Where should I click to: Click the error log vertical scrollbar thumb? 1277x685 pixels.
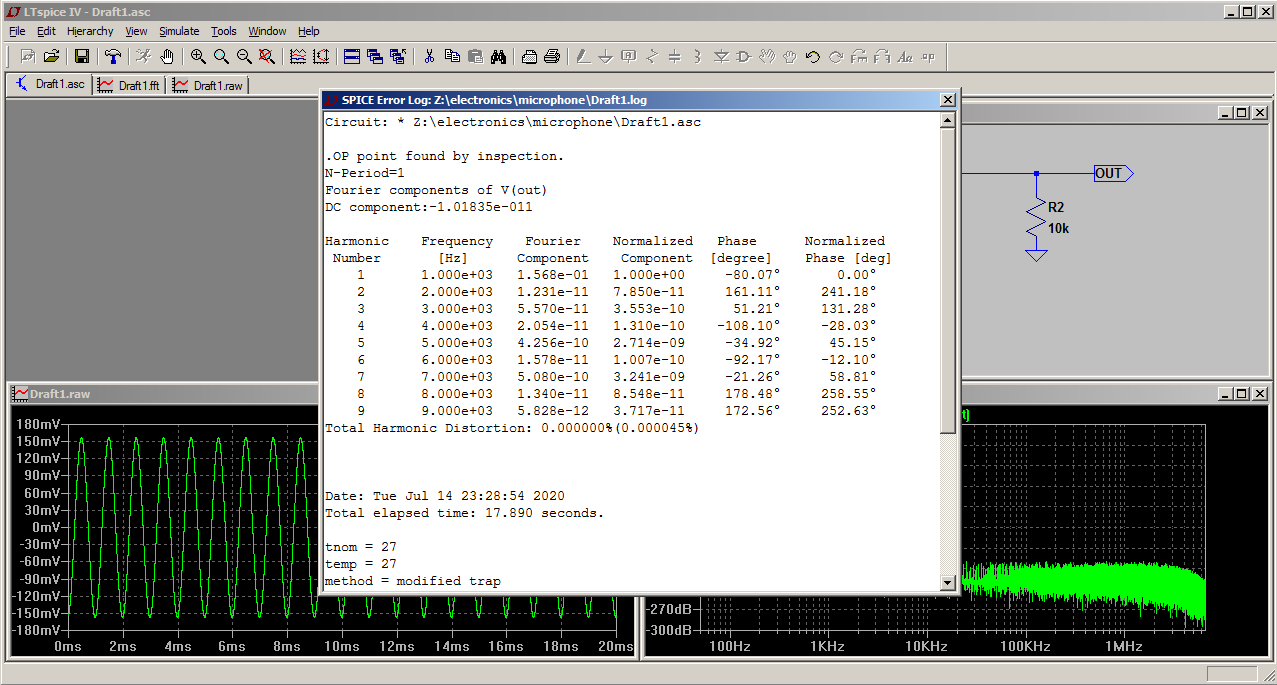[x=948, y=282]
